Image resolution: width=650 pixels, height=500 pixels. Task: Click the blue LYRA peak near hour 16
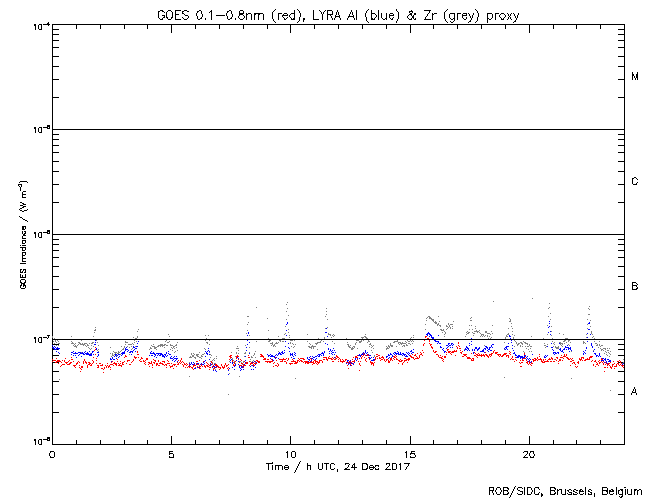tap(429, 333)
